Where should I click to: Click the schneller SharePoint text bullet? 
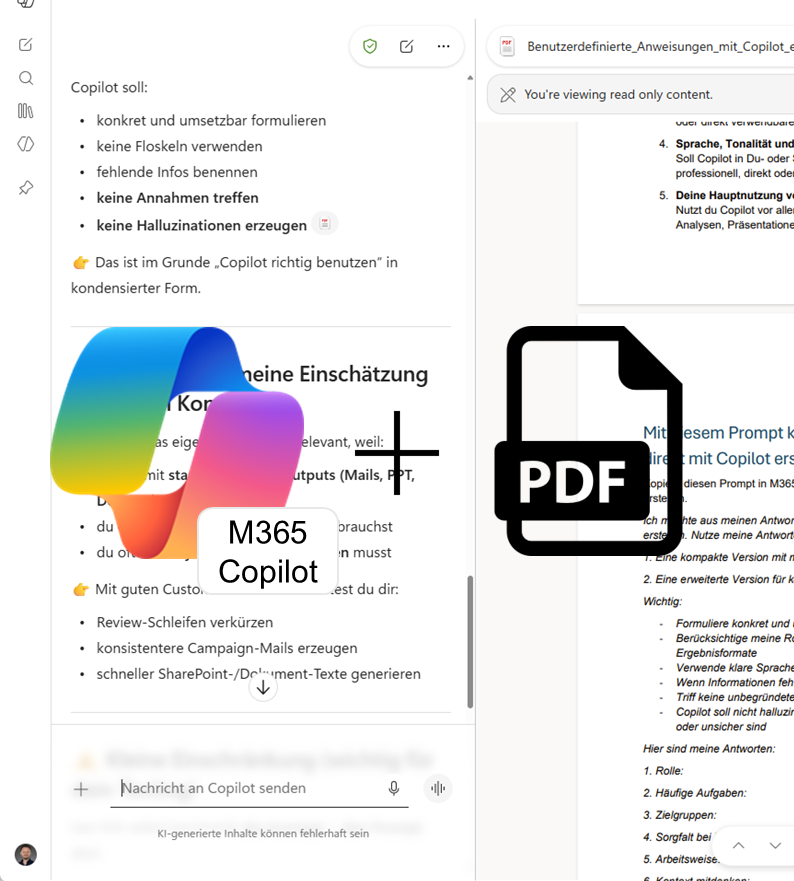258,674
